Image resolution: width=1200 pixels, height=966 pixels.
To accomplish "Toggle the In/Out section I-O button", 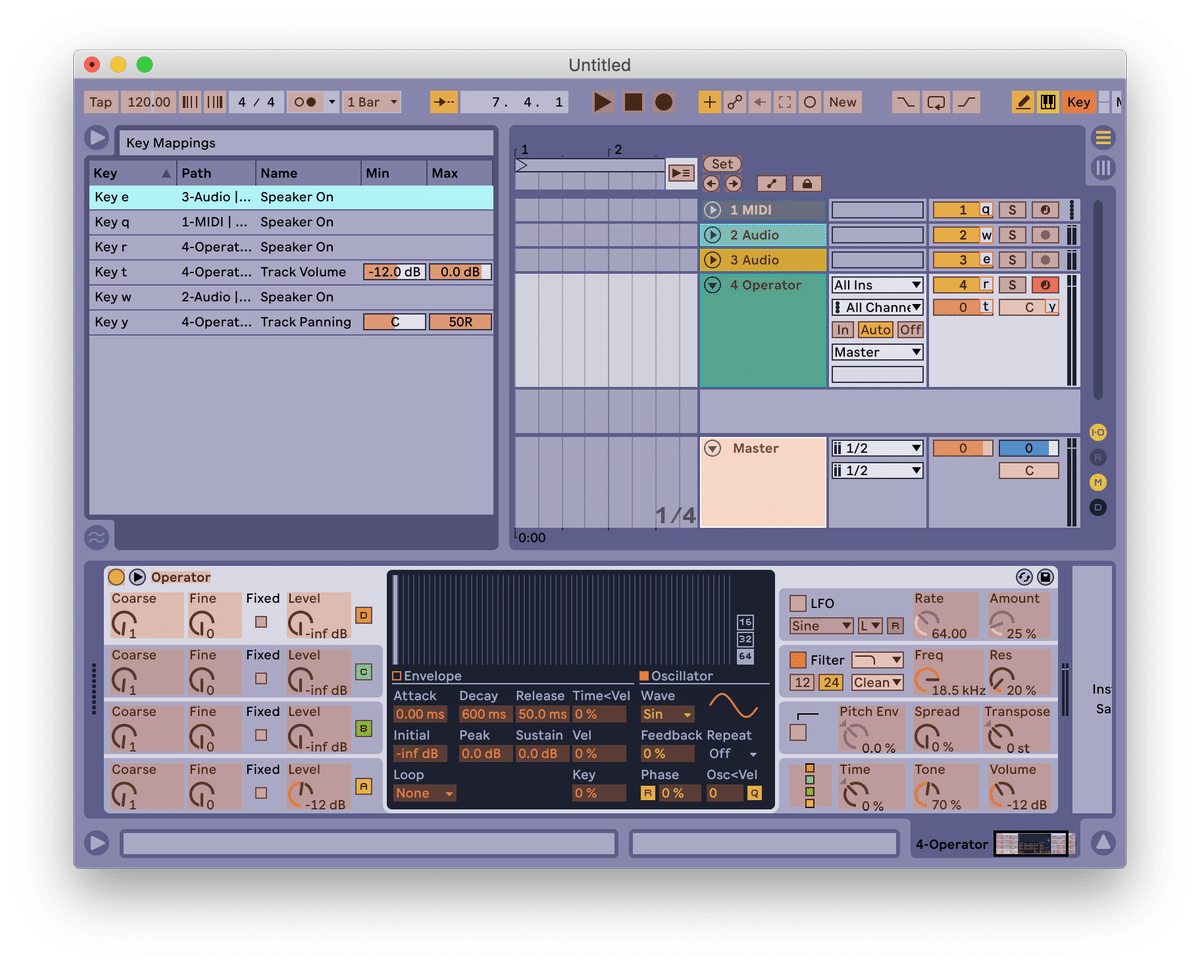I will point(1098,432).
